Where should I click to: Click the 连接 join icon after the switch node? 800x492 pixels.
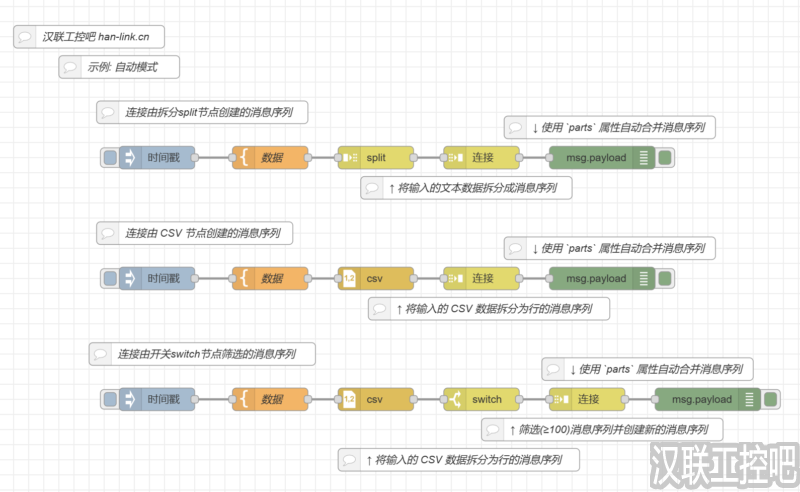pos(560,399)
